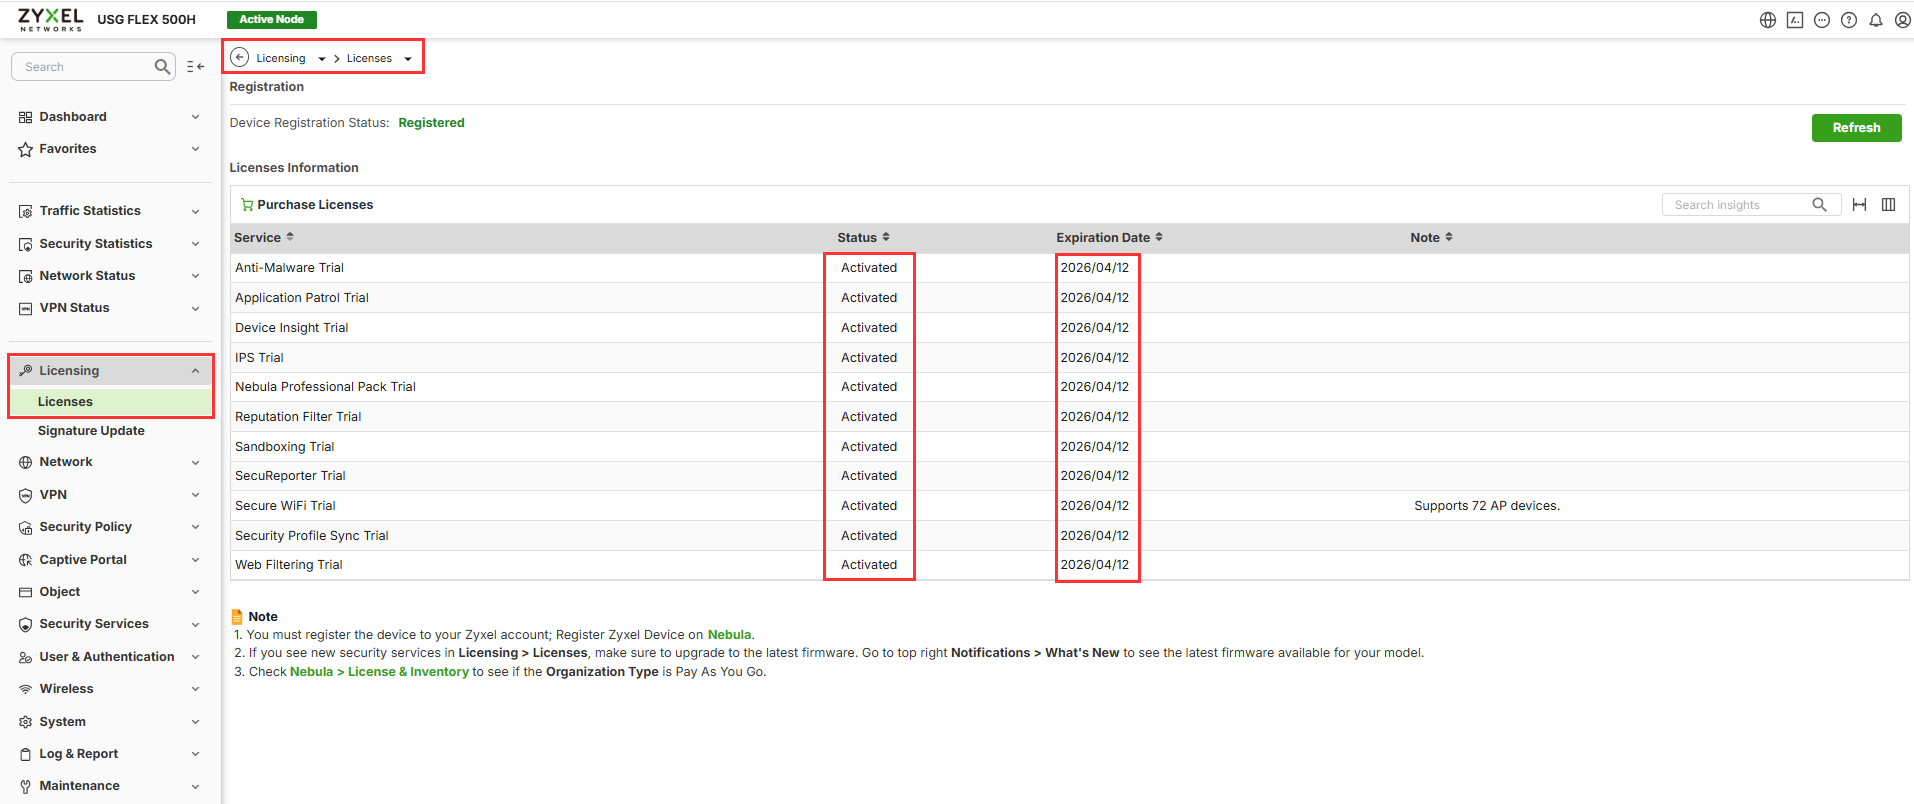Open the help question mark icon
This screenshot has height=804, width=1914.
tap(1849, 20)
